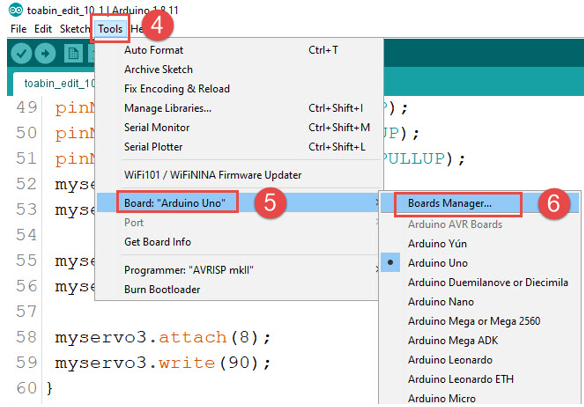Screen dimensions: 584x407
Task: Select Arduino Nano board
Action: tap(480, 302)
